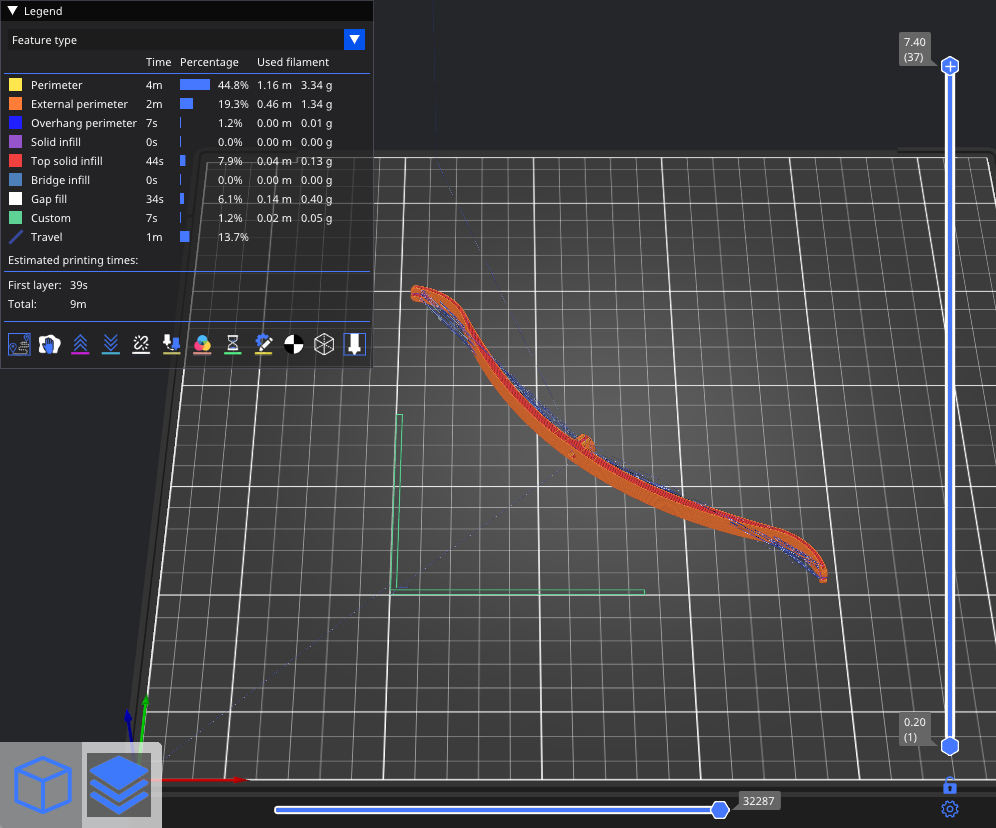Toggle travel moves visibility icon
Viewport: 996px width, 828px height.
[19, 344]
